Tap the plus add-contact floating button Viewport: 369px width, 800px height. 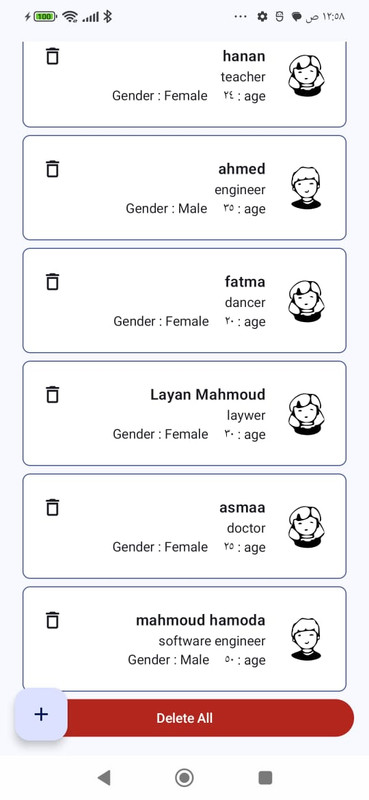(41, 714)
